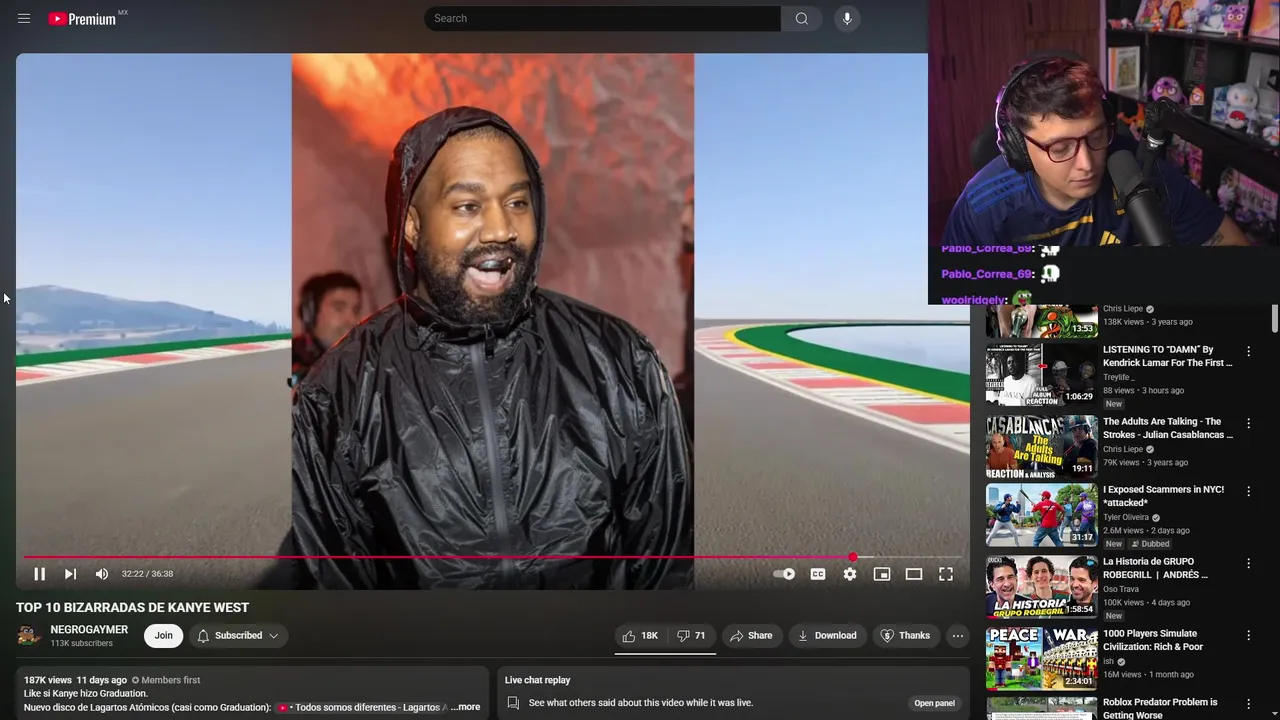Screen dimensions: 1280x720
Task: Click the sidebar vertical scrollbar
Action: point(1274,318)
